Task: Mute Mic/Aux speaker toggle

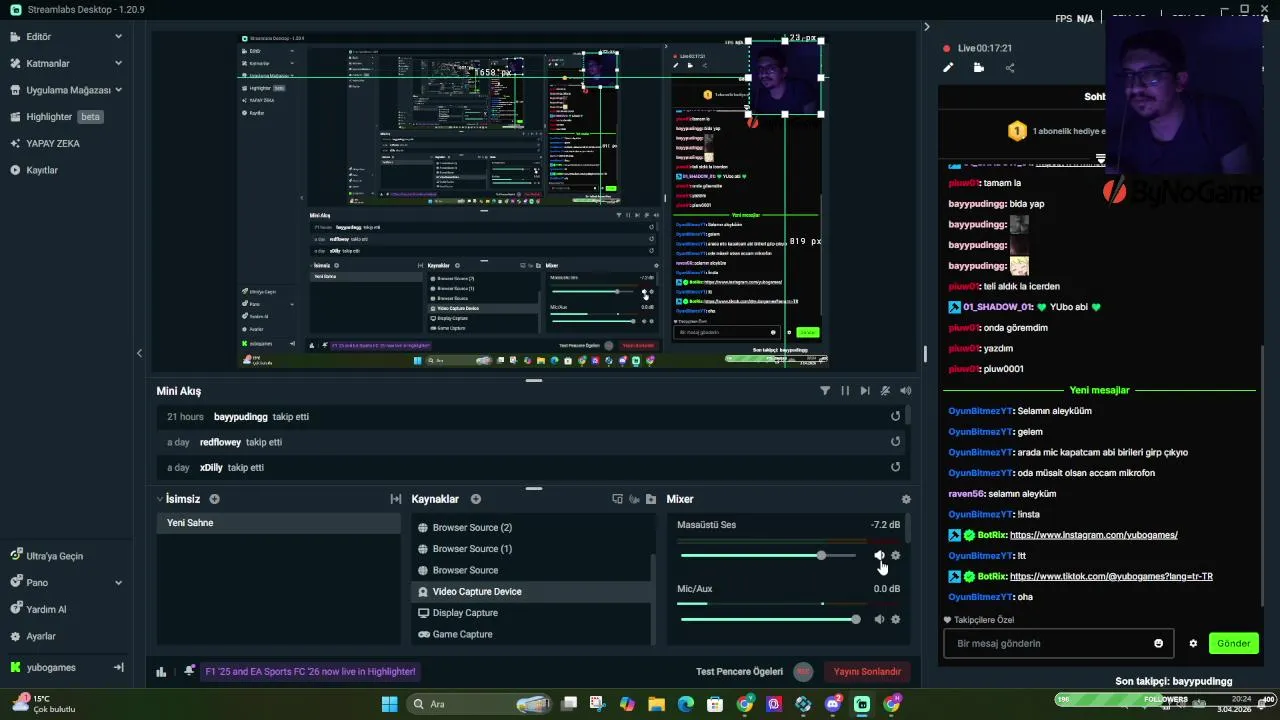Action: pos(879,619)
